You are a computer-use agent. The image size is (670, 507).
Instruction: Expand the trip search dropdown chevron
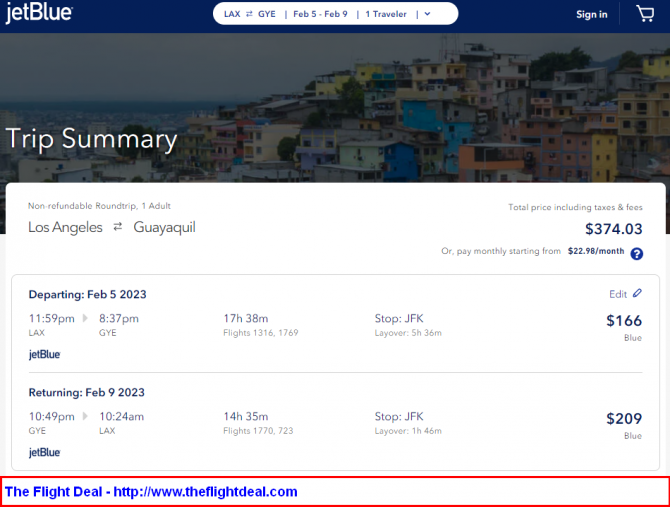coord(427,14)
